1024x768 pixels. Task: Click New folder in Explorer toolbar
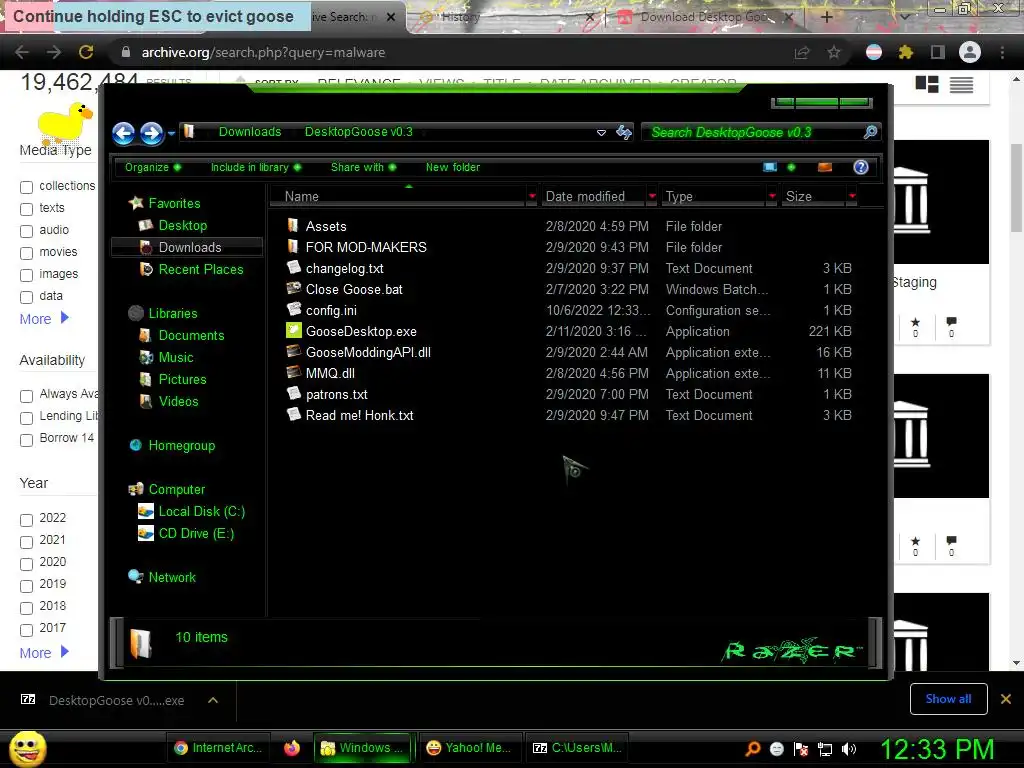click(x=453, y=167)
